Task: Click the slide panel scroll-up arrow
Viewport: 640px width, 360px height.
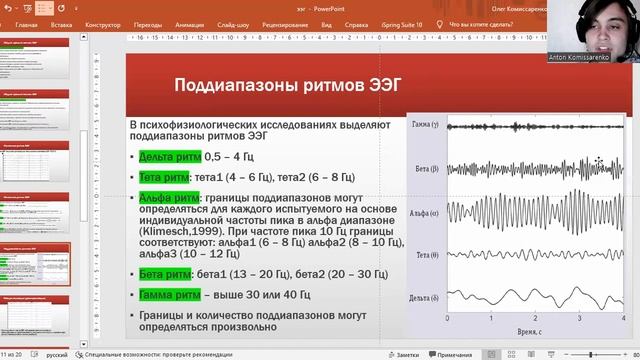Action: click(84, 37)
